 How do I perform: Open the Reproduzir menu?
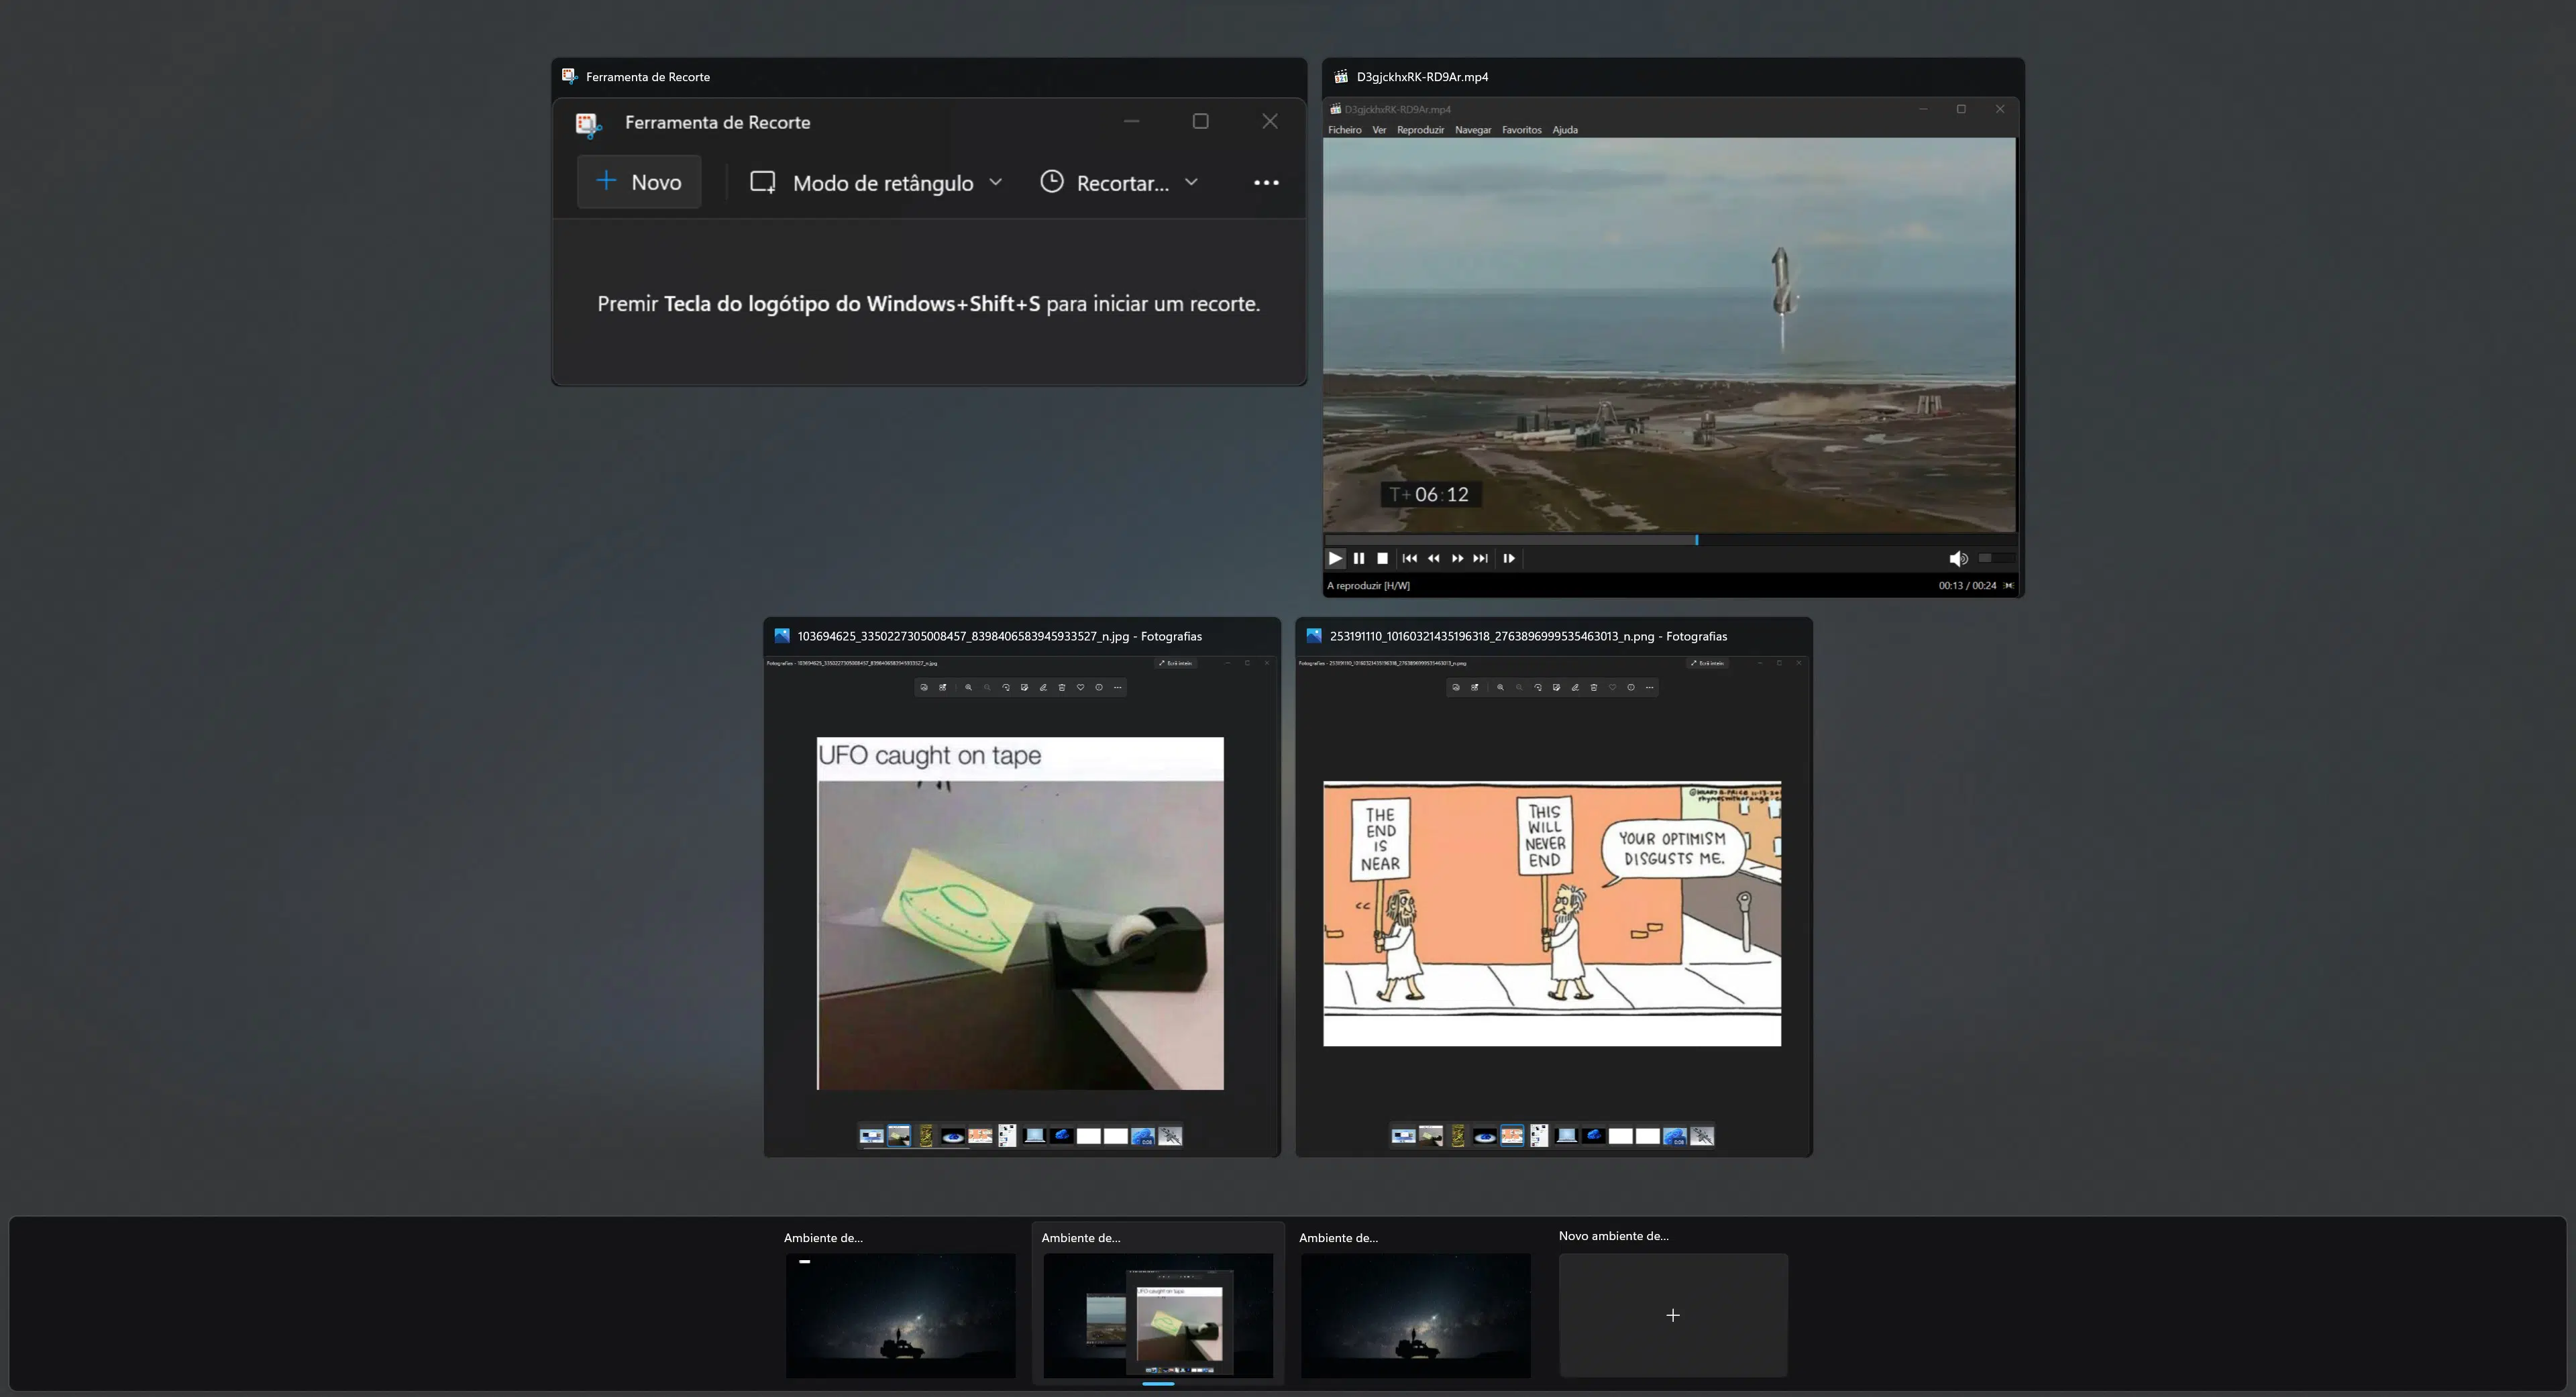(1420, 130)
